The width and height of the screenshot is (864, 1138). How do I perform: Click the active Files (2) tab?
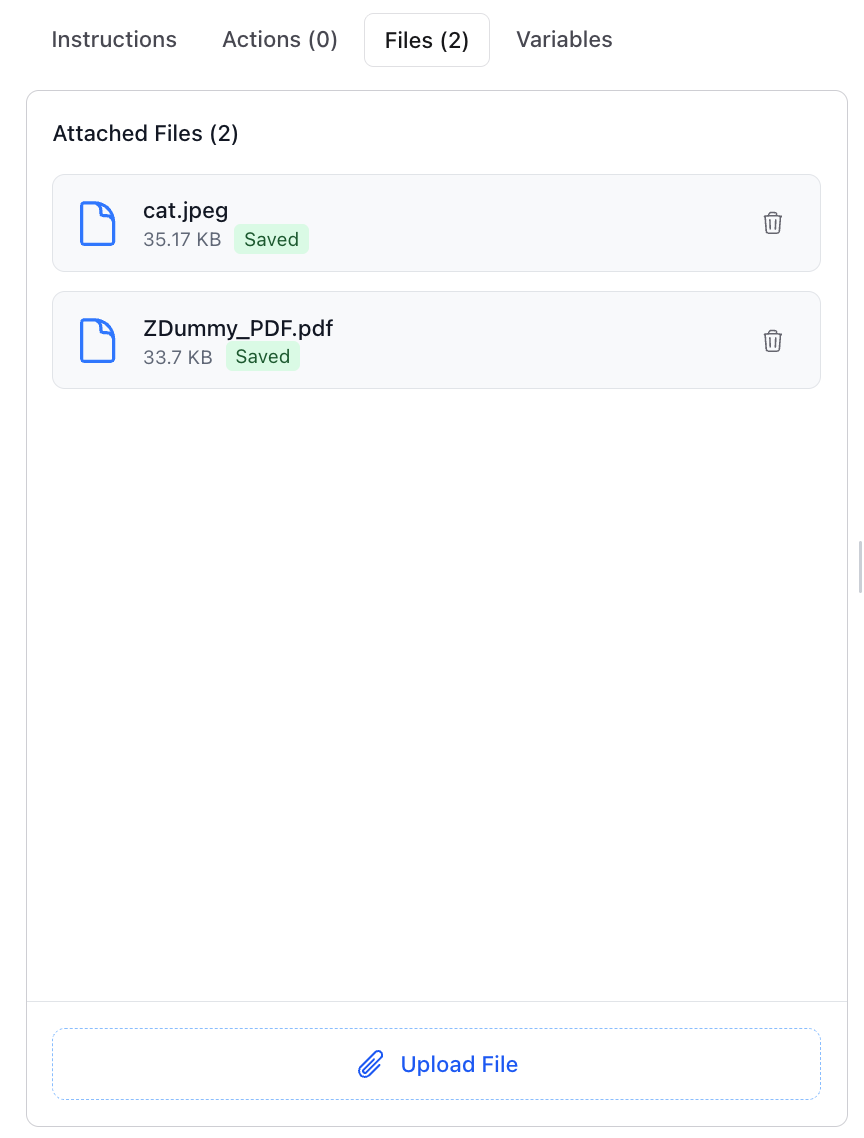pyautogui.click(x=426, y=40)
